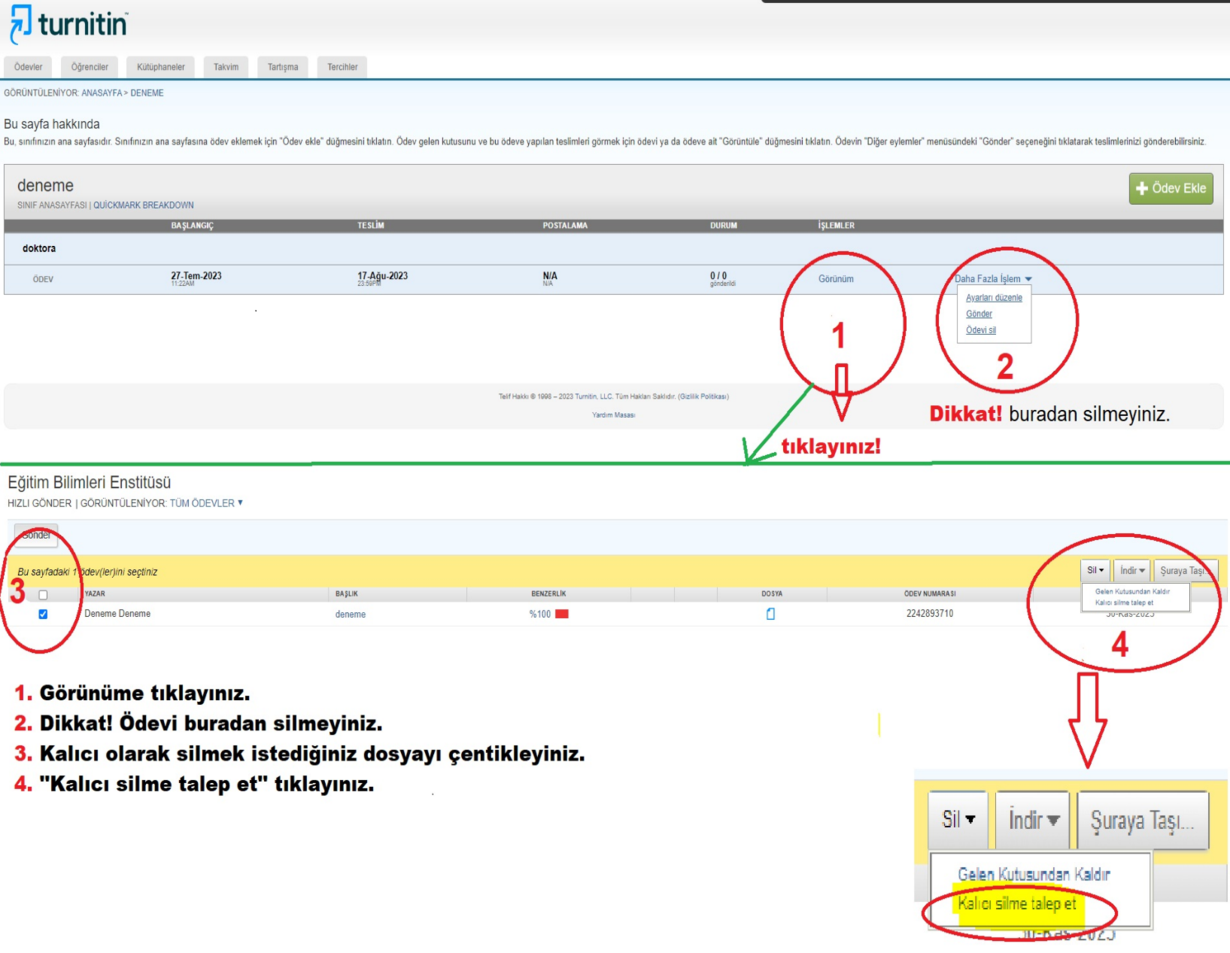Open the Kütüphaneler tab
The width and height of the screenshot is (1230, 953).
pyautogui.click(x=161, y=67)
